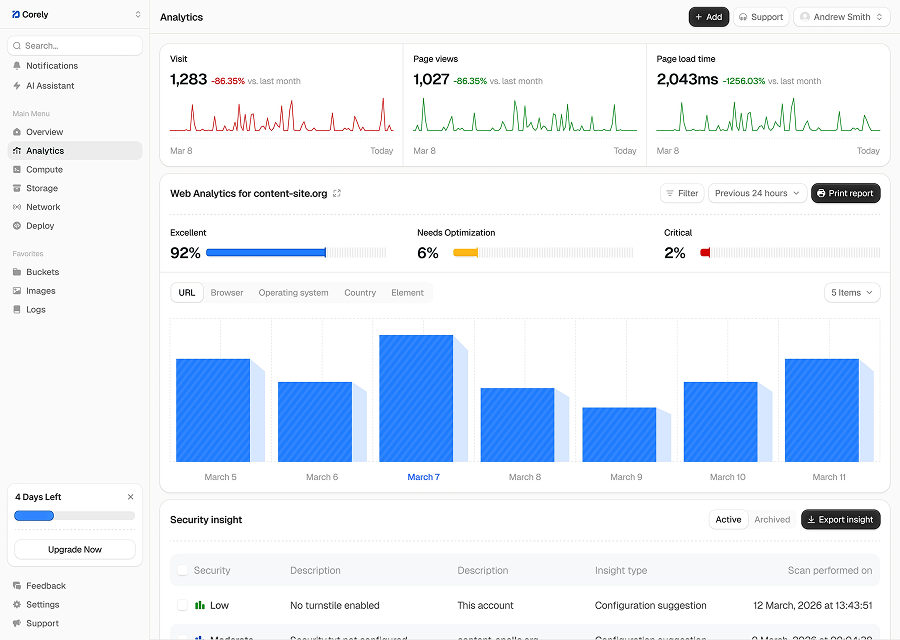
Task: Click expand icon beside content-site.org title
Action: 337,193
